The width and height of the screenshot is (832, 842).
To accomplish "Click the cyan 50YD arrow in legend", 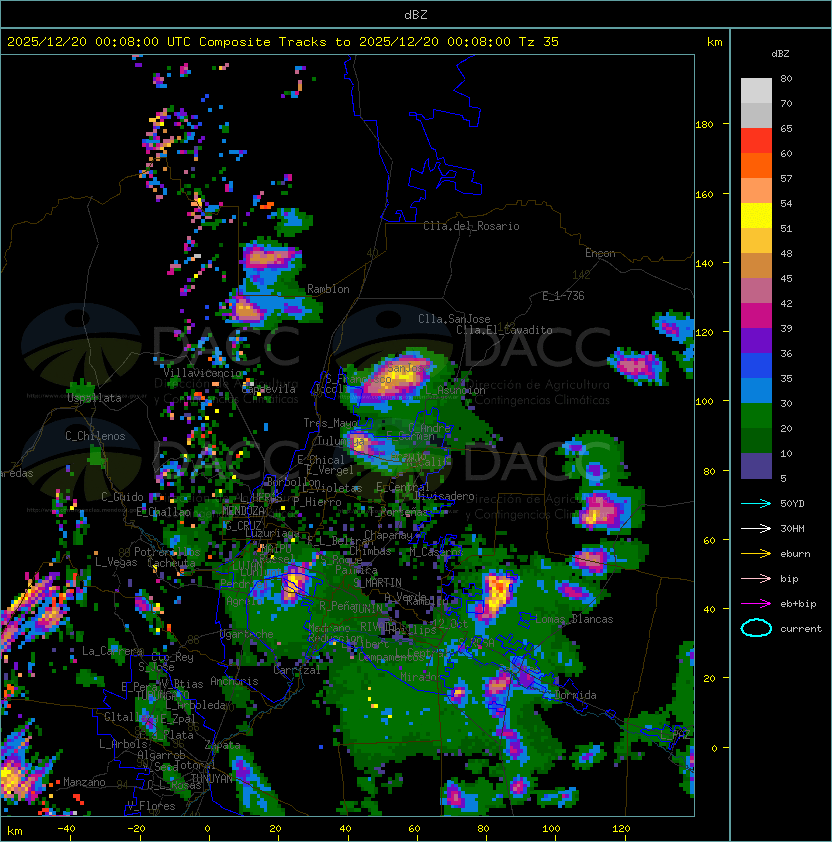I will pyautogui.click(x=756, y=503).
